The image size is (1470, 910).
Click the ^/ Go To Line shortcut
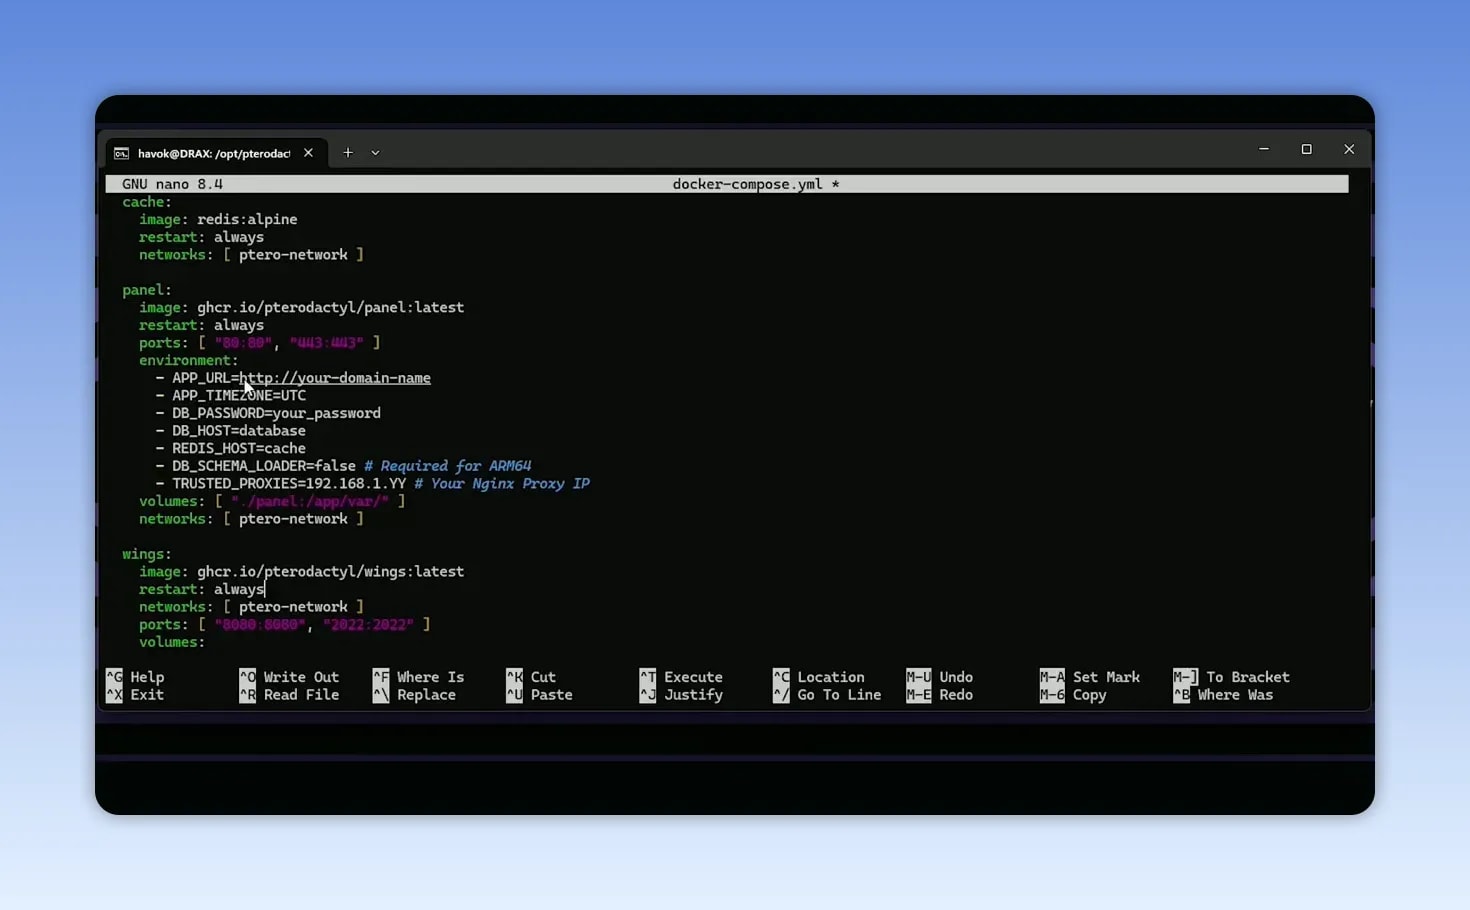pos(827,695)
